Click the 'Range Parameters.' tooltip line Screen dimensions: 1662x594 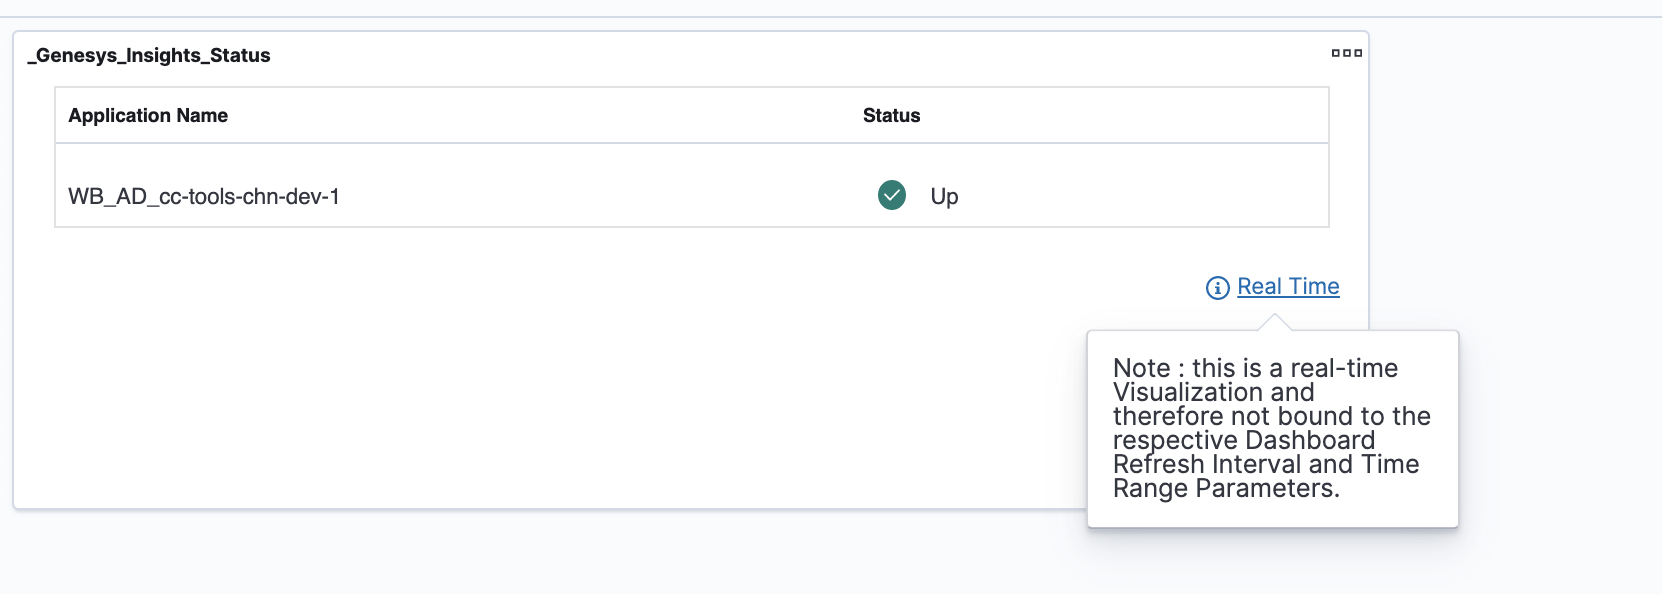(x=1226, y=489)
